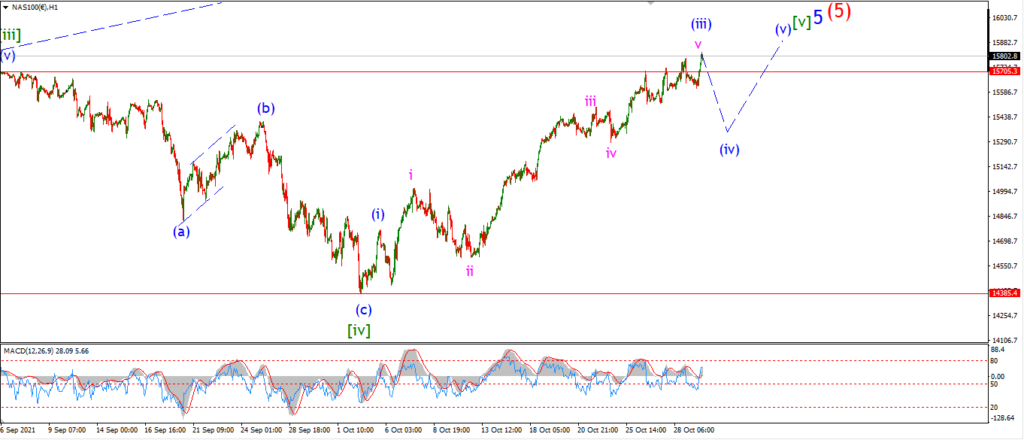Click the 1 Oct 10:00 time axis label
Image resolution: width=1024 pixels, height=440 pixels.
pos(356,431)
